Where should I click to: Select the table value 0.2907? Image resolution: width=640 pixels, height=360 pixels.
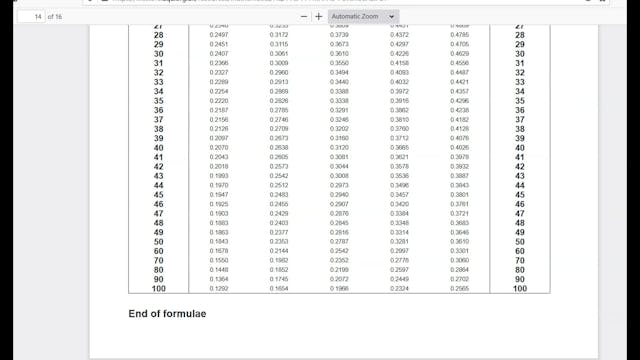coord(339,204)
